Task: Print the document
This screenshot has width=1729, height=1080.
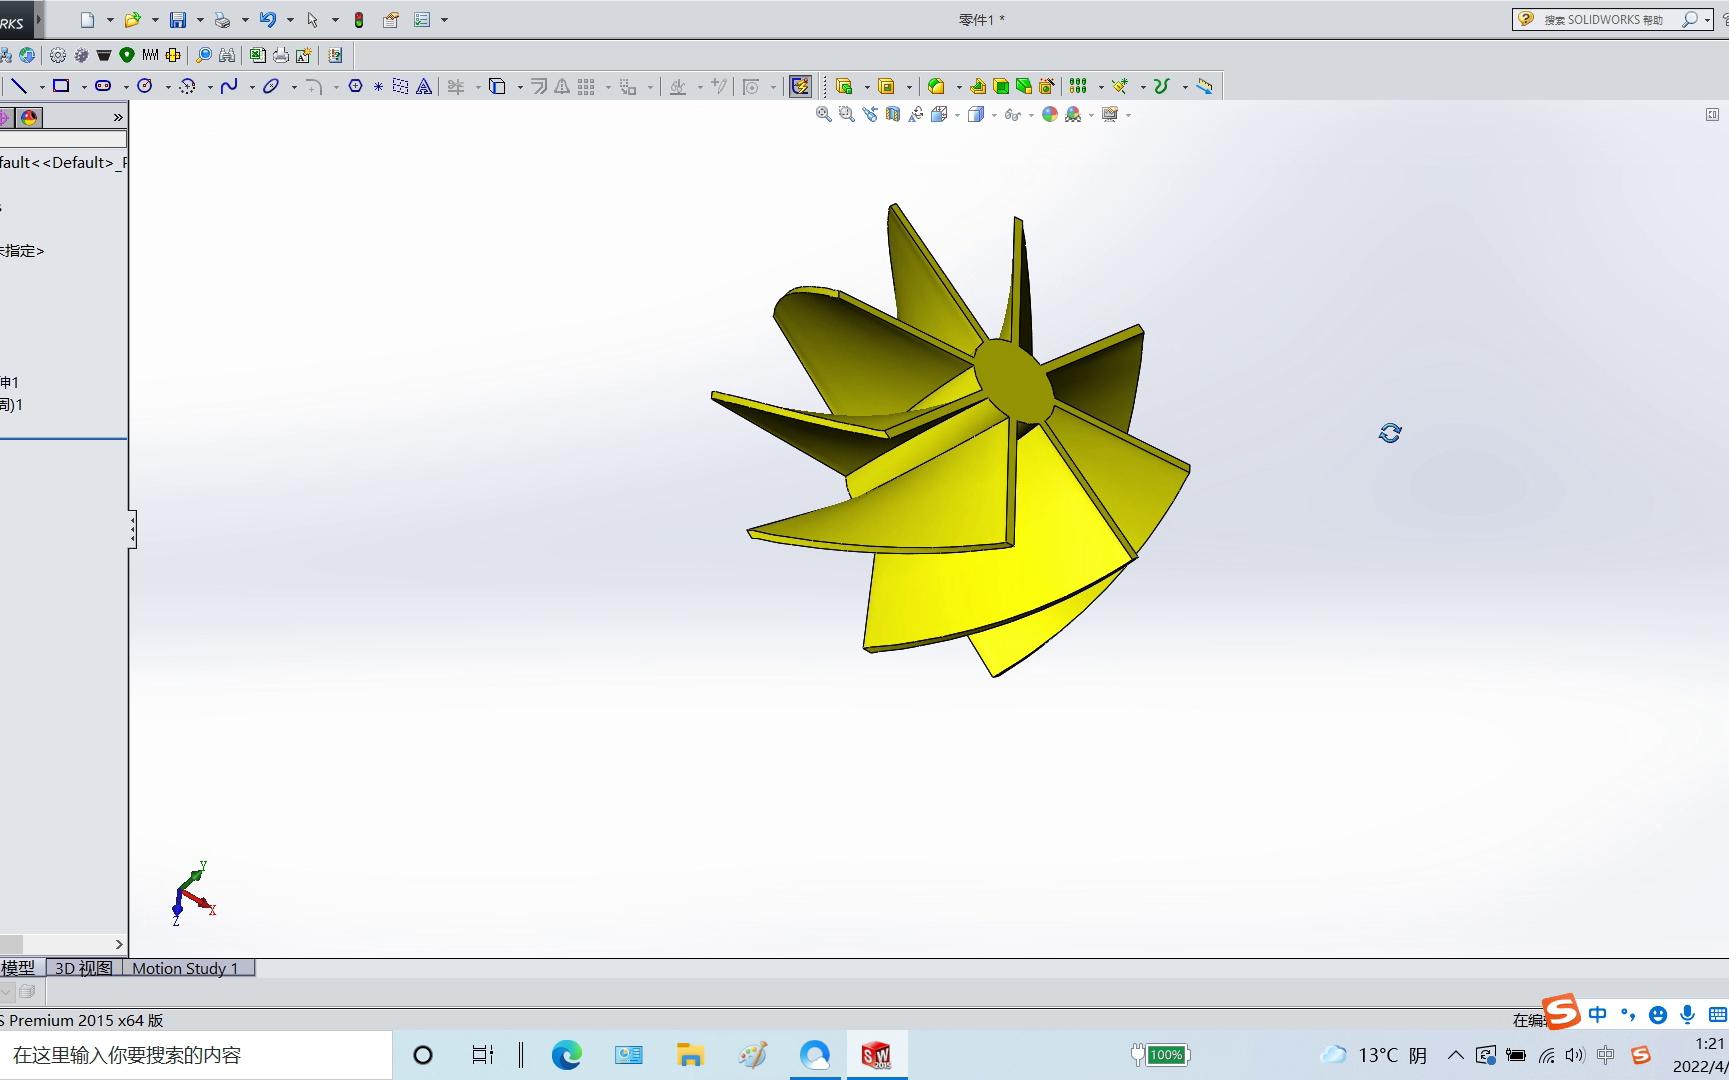Action: pyautogui.click(x=222, y=20)
